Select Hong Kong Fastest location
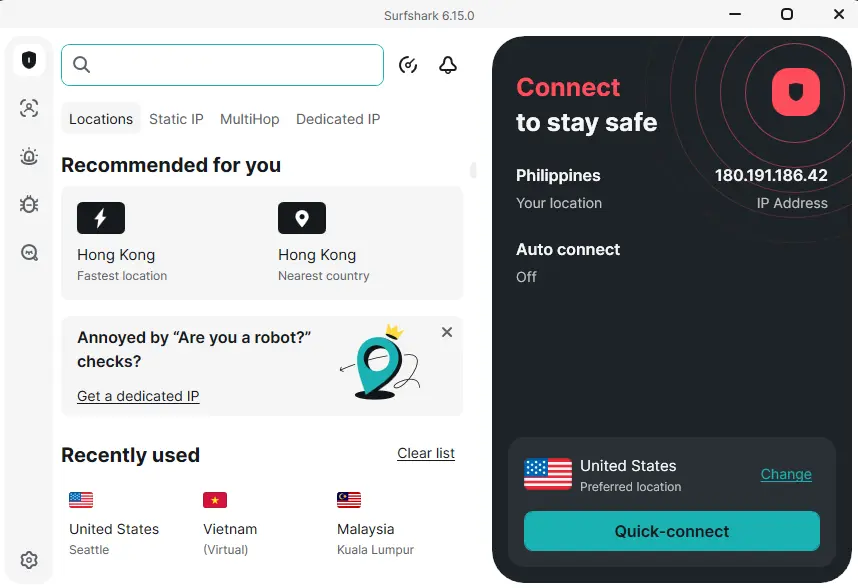The width and height of the screenshot is (858, 588). coord(122,243)
